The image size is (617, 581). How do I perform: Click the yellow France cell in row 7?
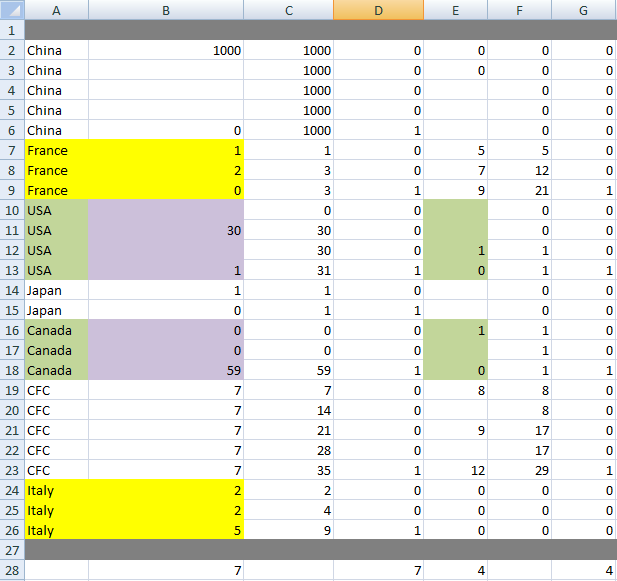[55, 150]
